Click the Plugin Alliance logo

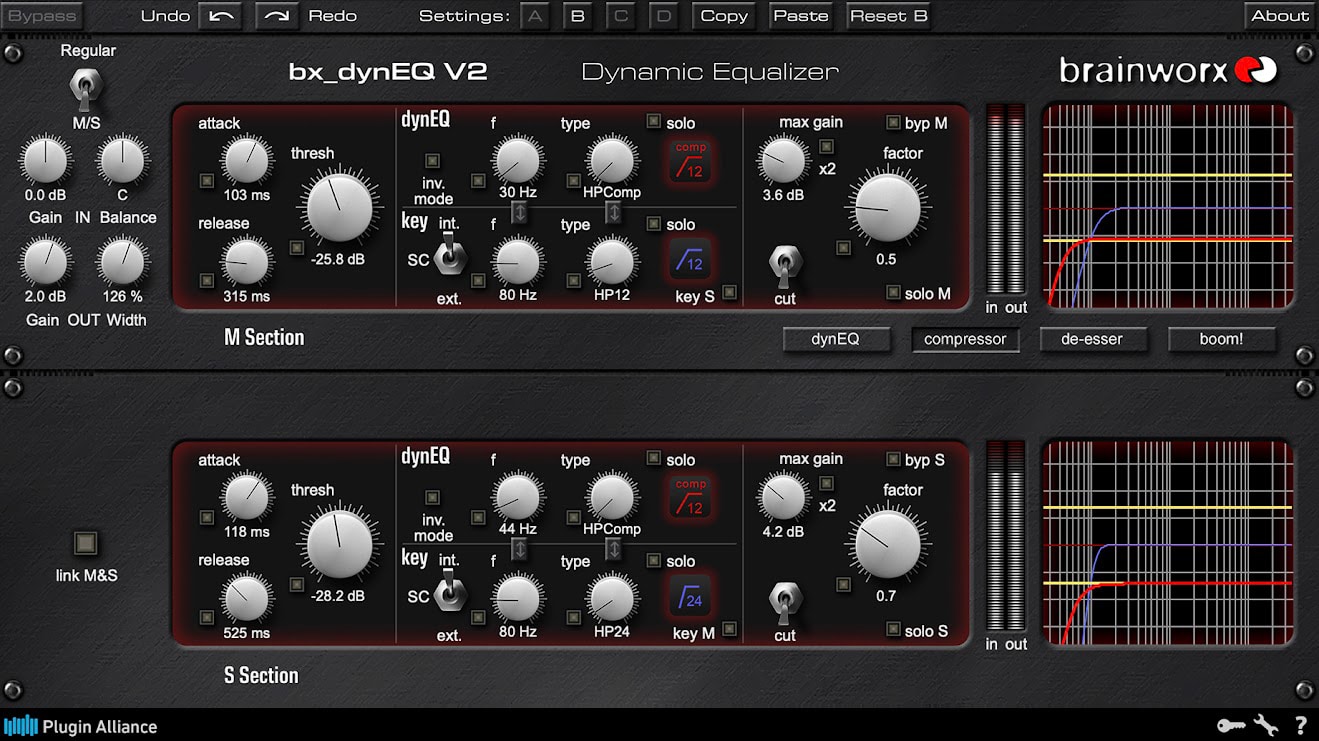click(x=80, y=726)
